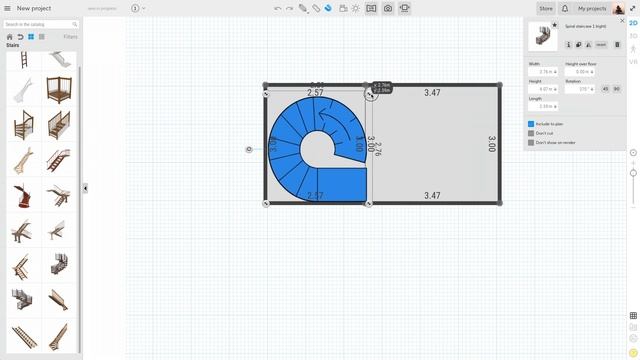Image resolution: width=640 pixels, height=360 pixels.
Task: Select the draw walls pencil tool
Action: [303, 8]
